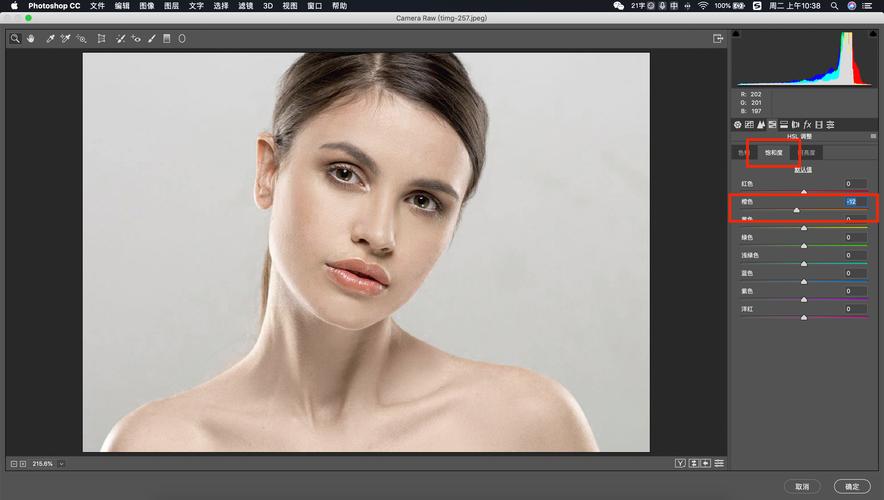Click the 取消 cancel button

pos(802,486)
